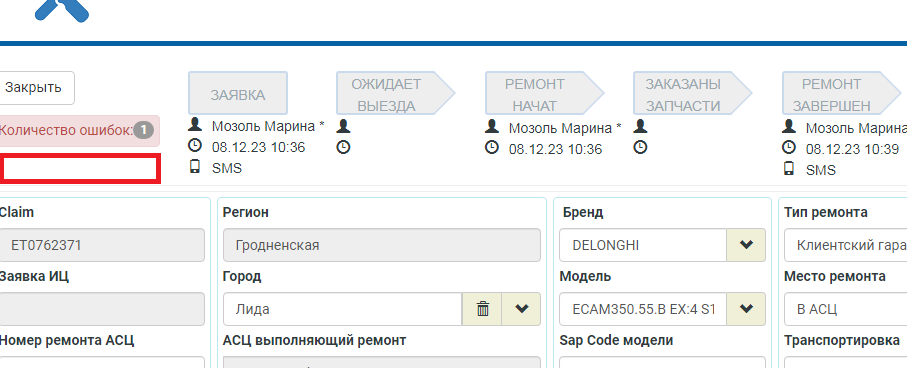Image resolution: width=907 pixels, height=368 pixels.
Task: Click the Claim label
Action: 16,212
